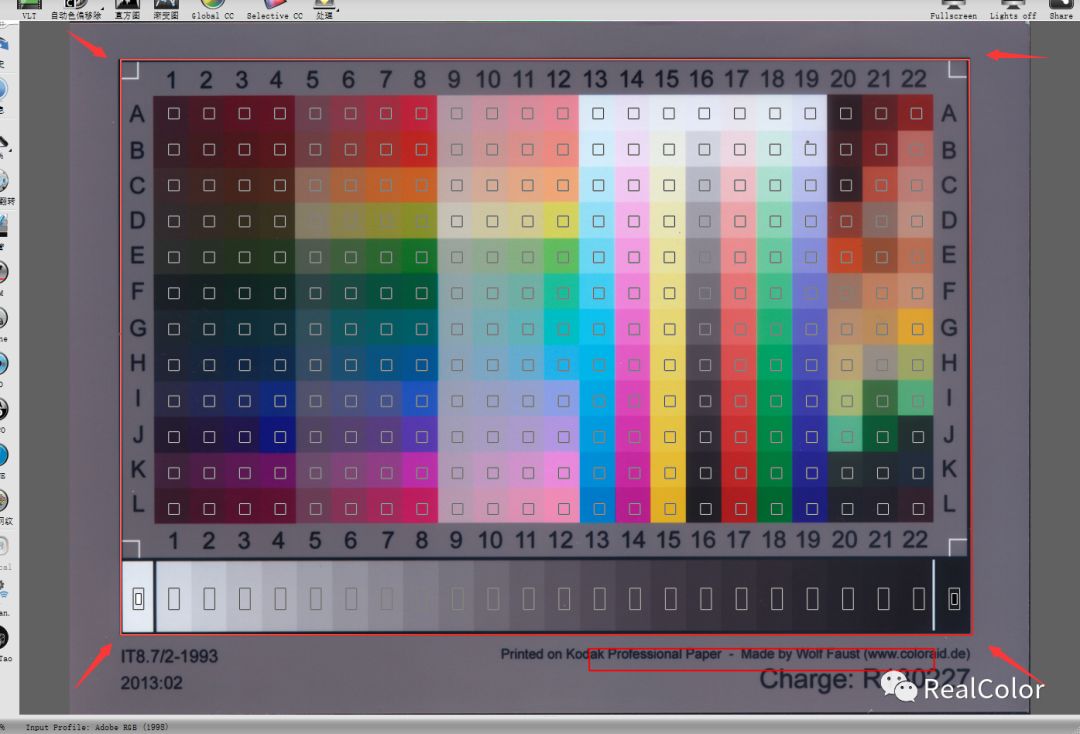Click the 渐变图 toolbar icon
The width and height of the screenshot is (1080, 734).
(x=164, y=8)
